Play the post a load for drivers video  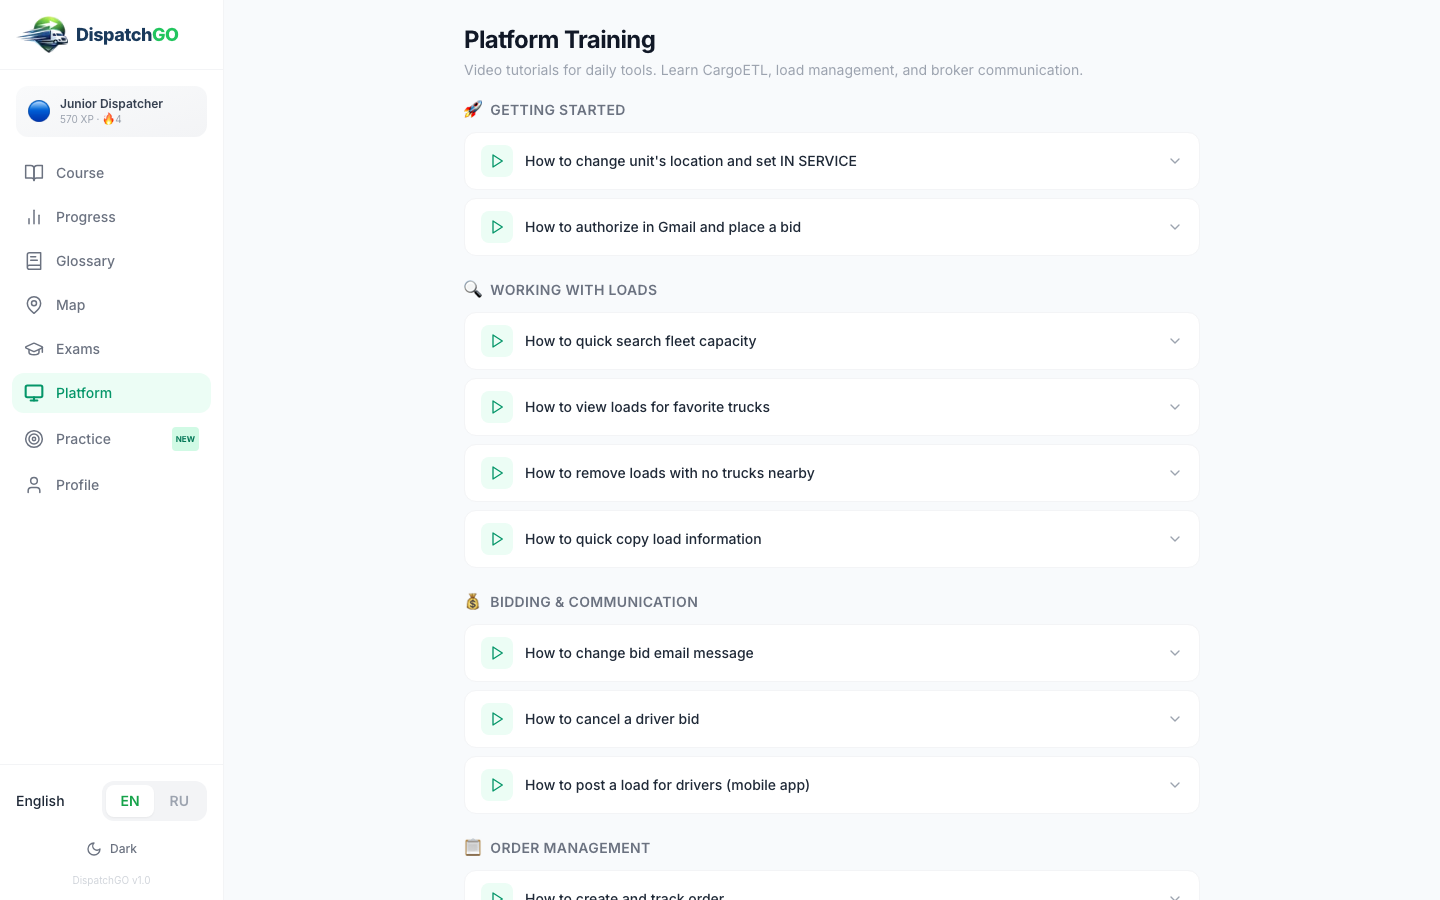497,785
